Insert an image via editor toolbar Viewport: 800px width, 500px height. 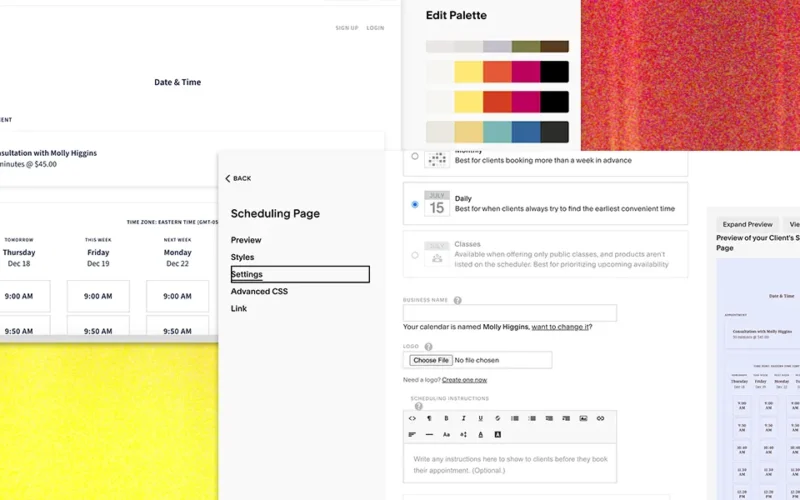click(583, 418)
